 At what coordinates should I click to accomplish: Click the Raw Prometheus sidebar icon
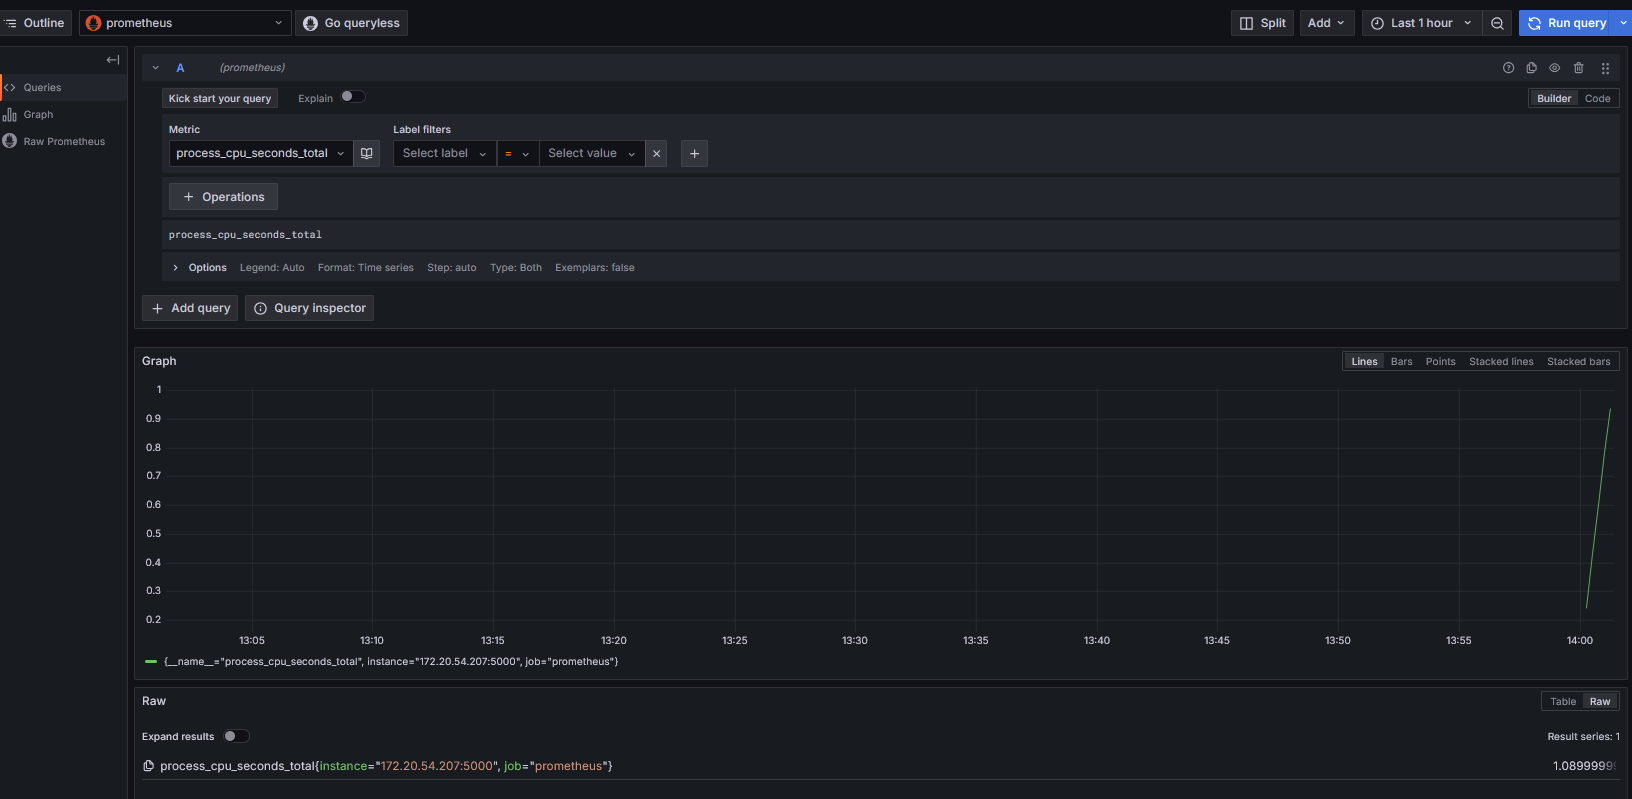click(x=9, y=141)
